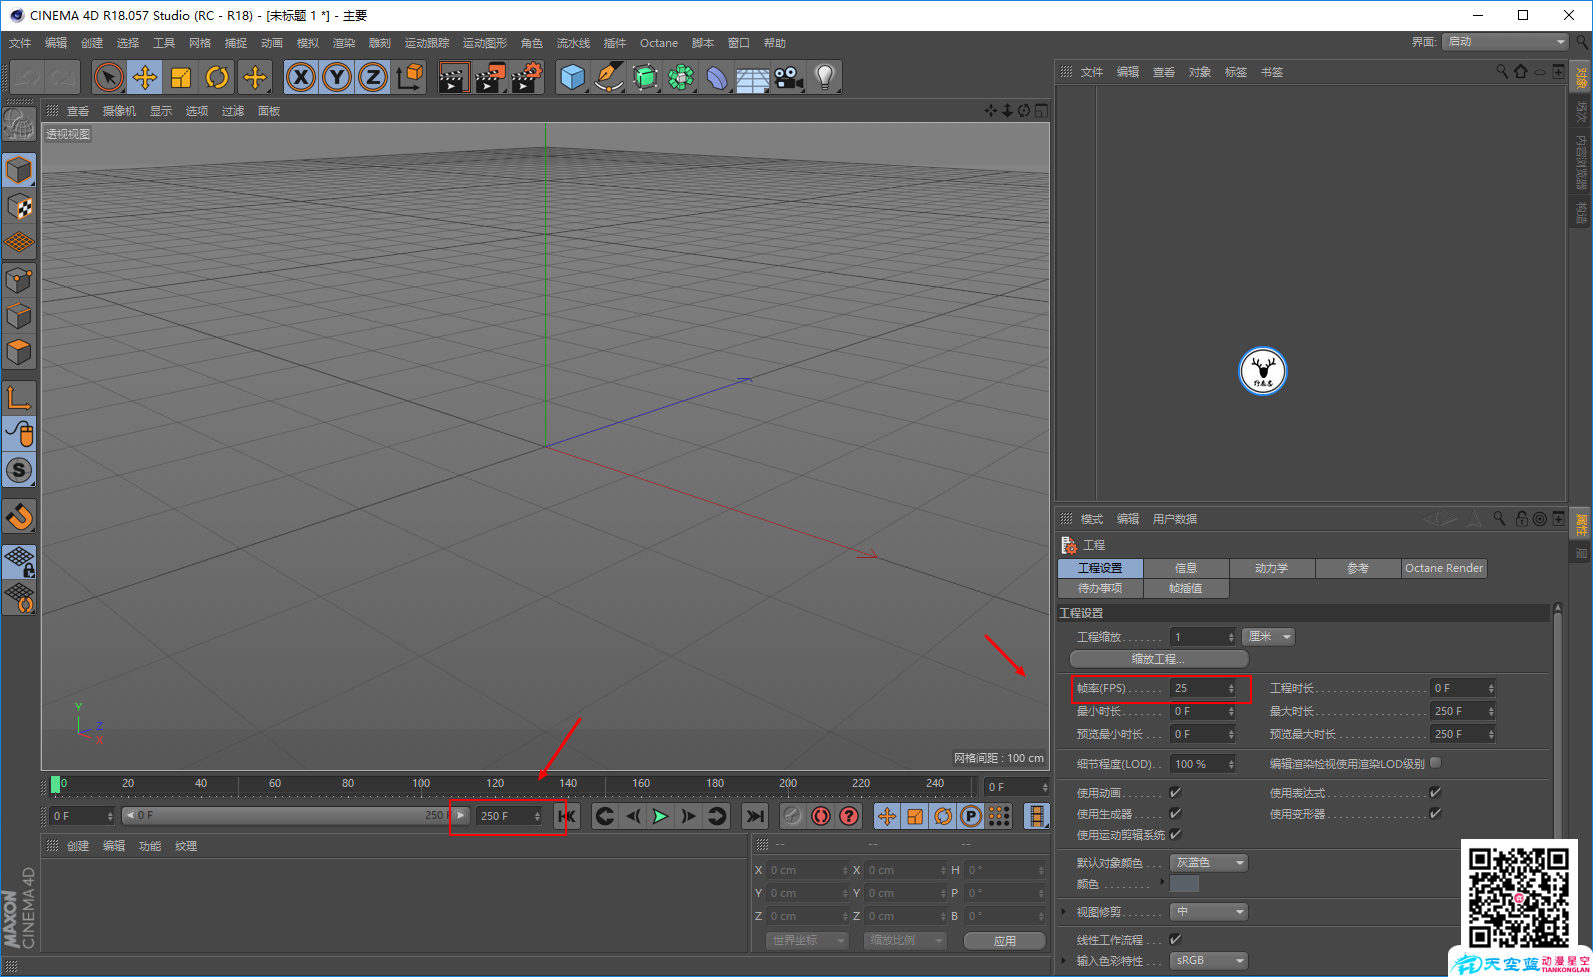
Task: Toggle the Z axis lock
Action: 373,77
